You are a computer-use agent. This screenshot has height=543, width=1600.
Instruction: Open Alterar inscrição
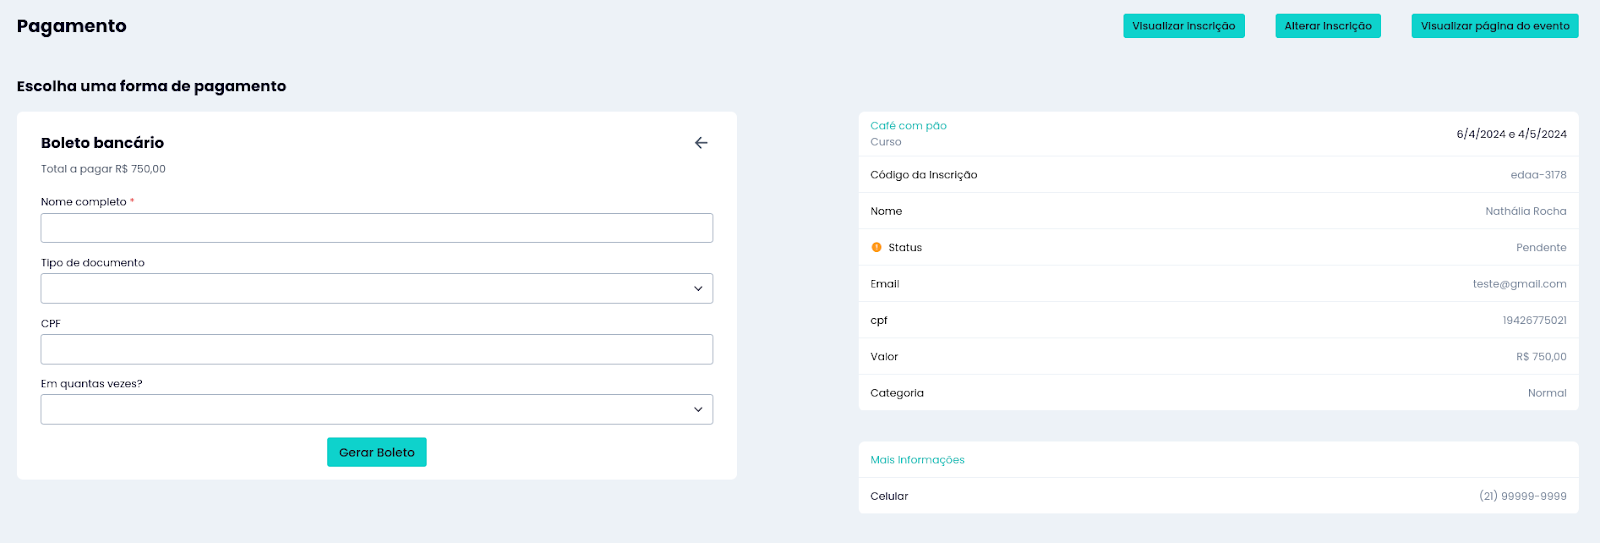(1328, 26)
